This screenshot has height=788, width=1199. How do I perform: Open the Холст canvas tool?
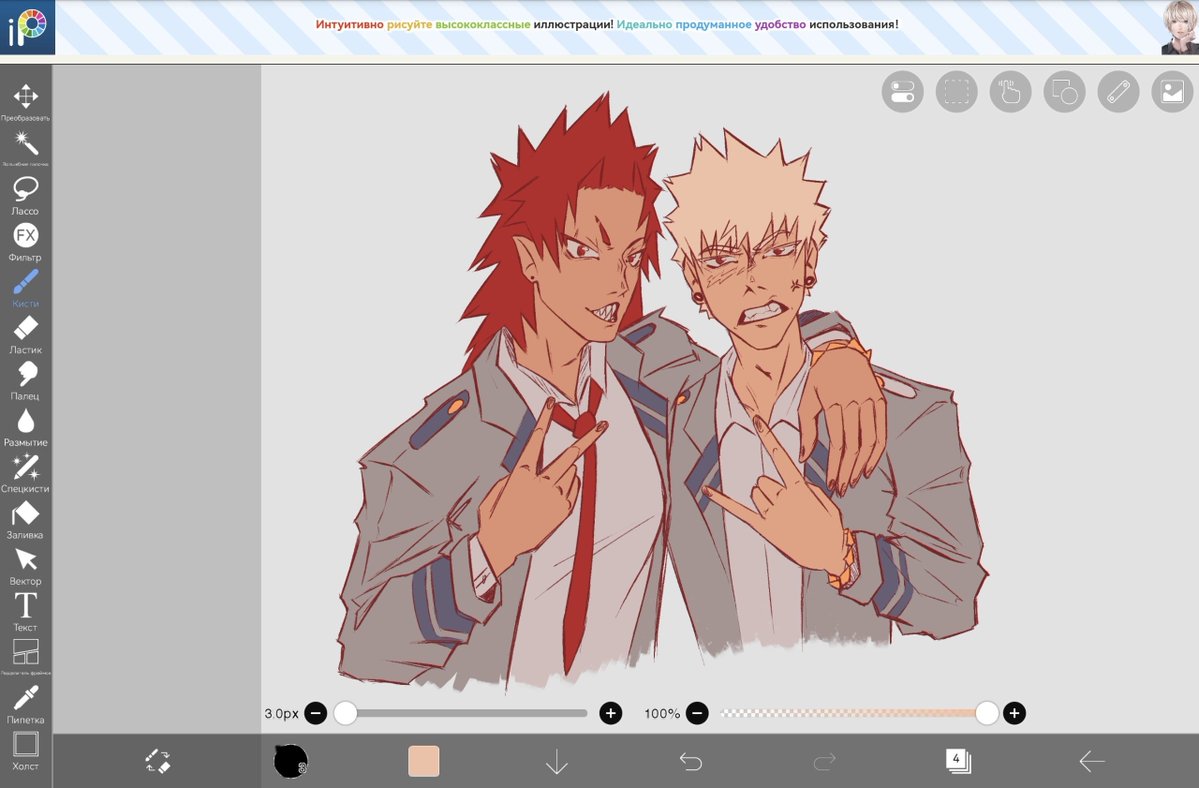(25, 751)
